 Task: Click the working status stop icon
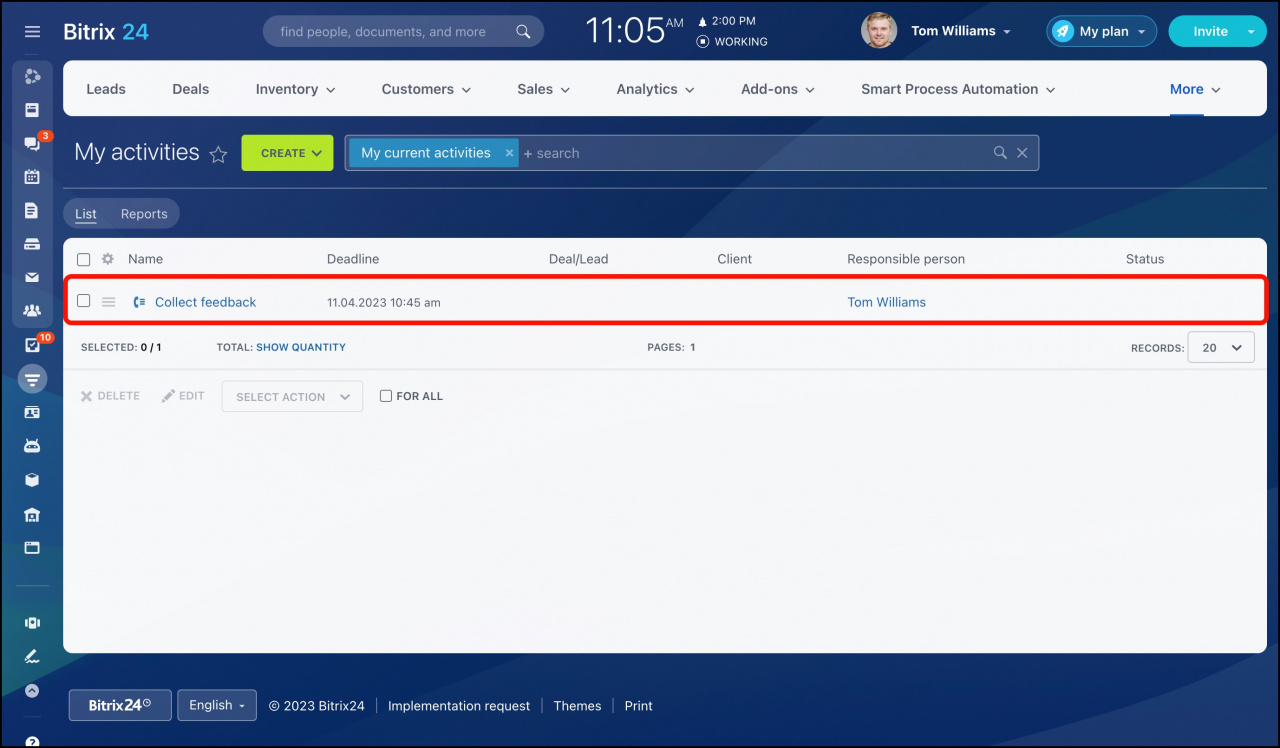click(703, 42)
